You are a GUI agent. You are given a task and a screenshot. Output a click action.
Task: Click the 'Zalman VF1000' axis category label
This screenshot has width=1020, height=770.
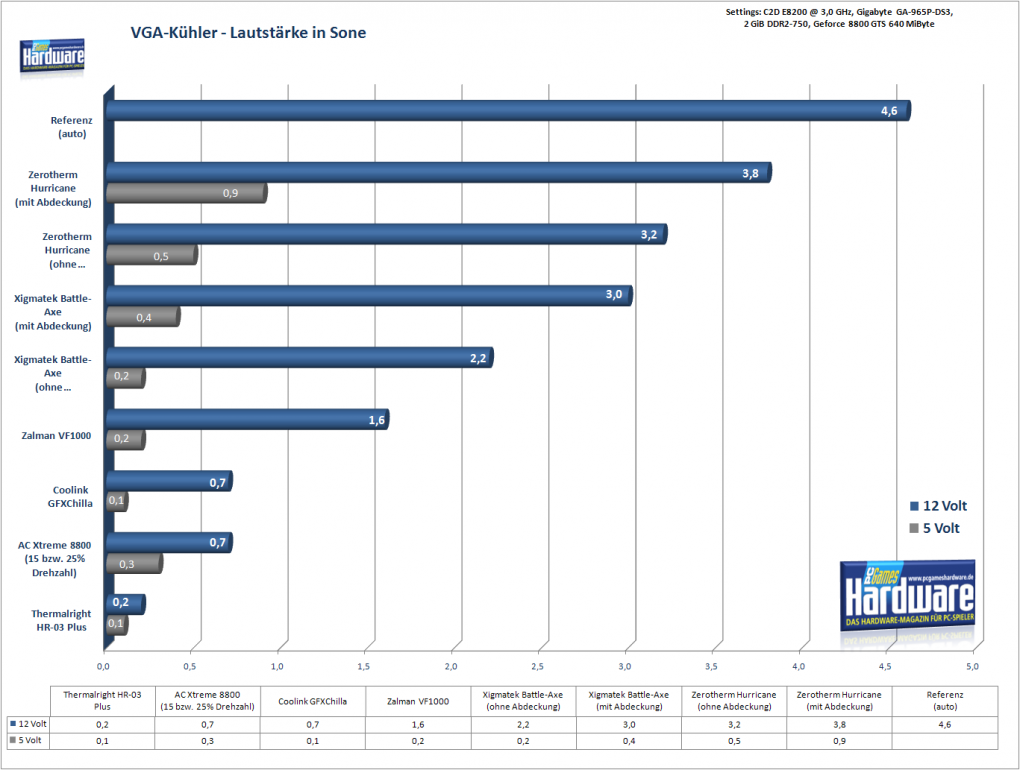pyautogui.click(x=56, y=436)
